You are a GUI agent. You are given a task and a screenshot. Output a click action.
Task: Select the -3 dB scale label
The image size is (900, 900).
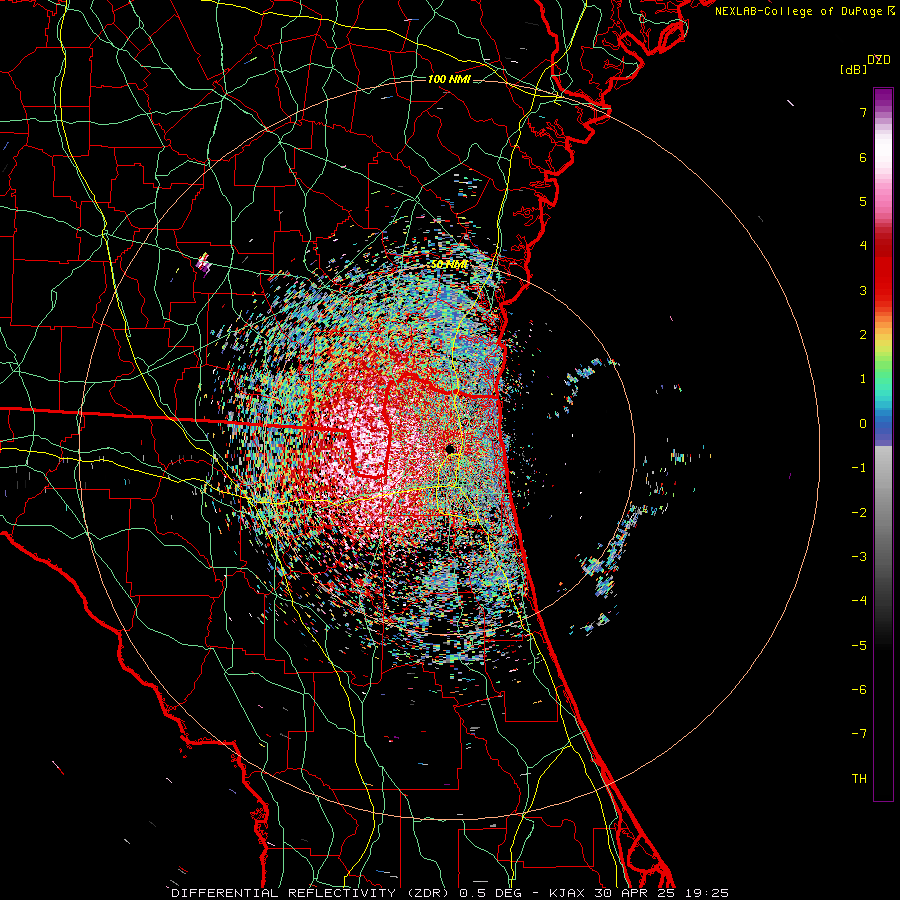click(x=859, y=557)
